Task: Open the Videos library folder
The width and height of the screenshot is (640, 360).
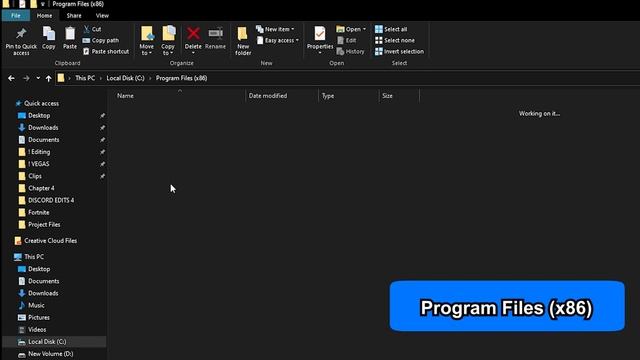Action: 37,329
